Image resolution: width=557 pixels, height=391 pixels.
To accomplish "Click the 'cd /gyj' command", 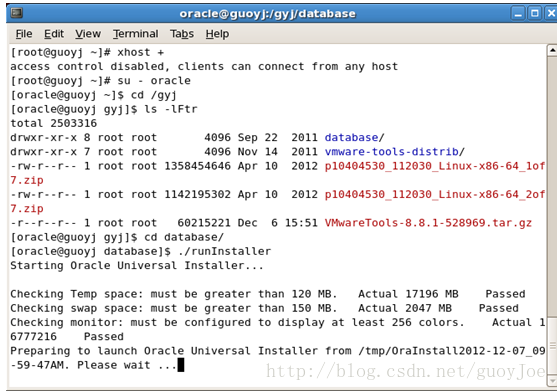I will click(x=153, y=95).
